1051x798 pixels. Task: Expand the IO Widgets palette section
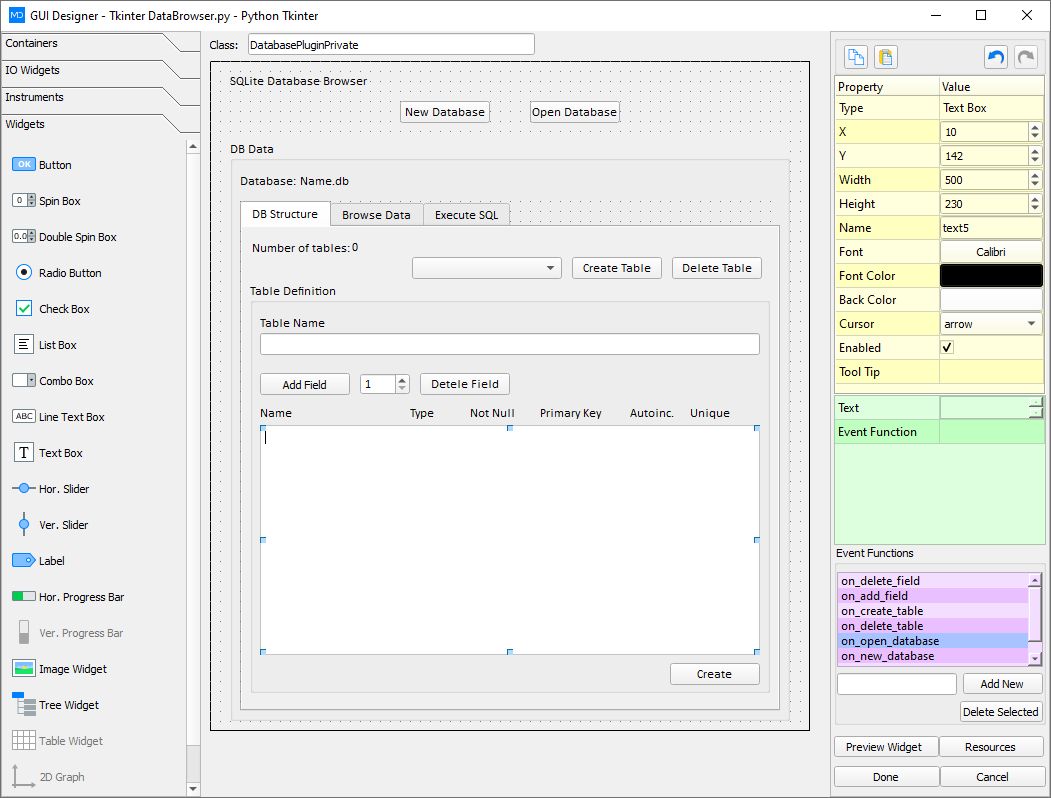tap(92, 70)
